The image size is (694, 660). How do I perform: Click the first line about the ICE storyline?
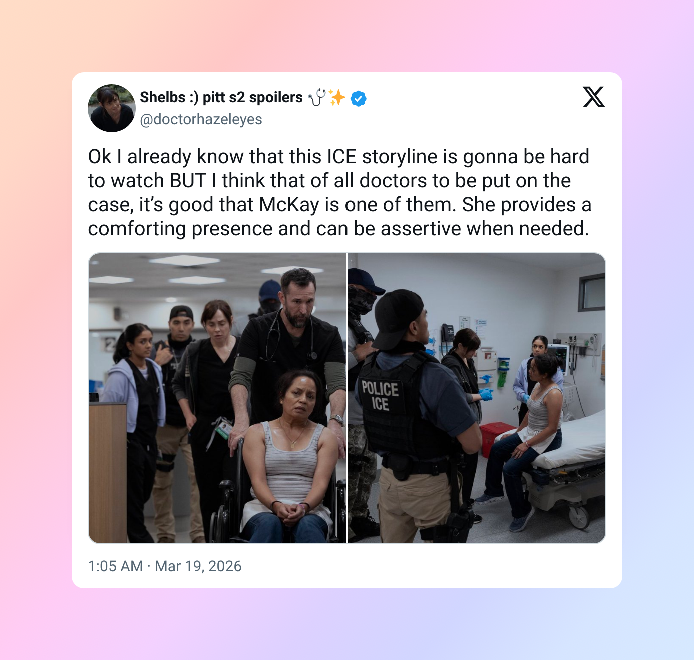[x=339, y=156]
